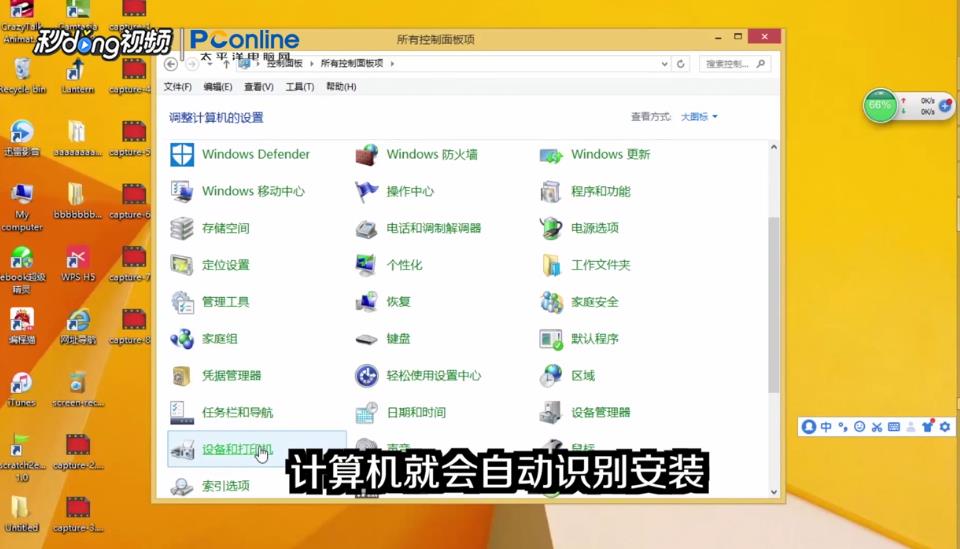Select Untitled folder on desktop
The height and width of the screenshot is (549, 960).
[21, 514]
